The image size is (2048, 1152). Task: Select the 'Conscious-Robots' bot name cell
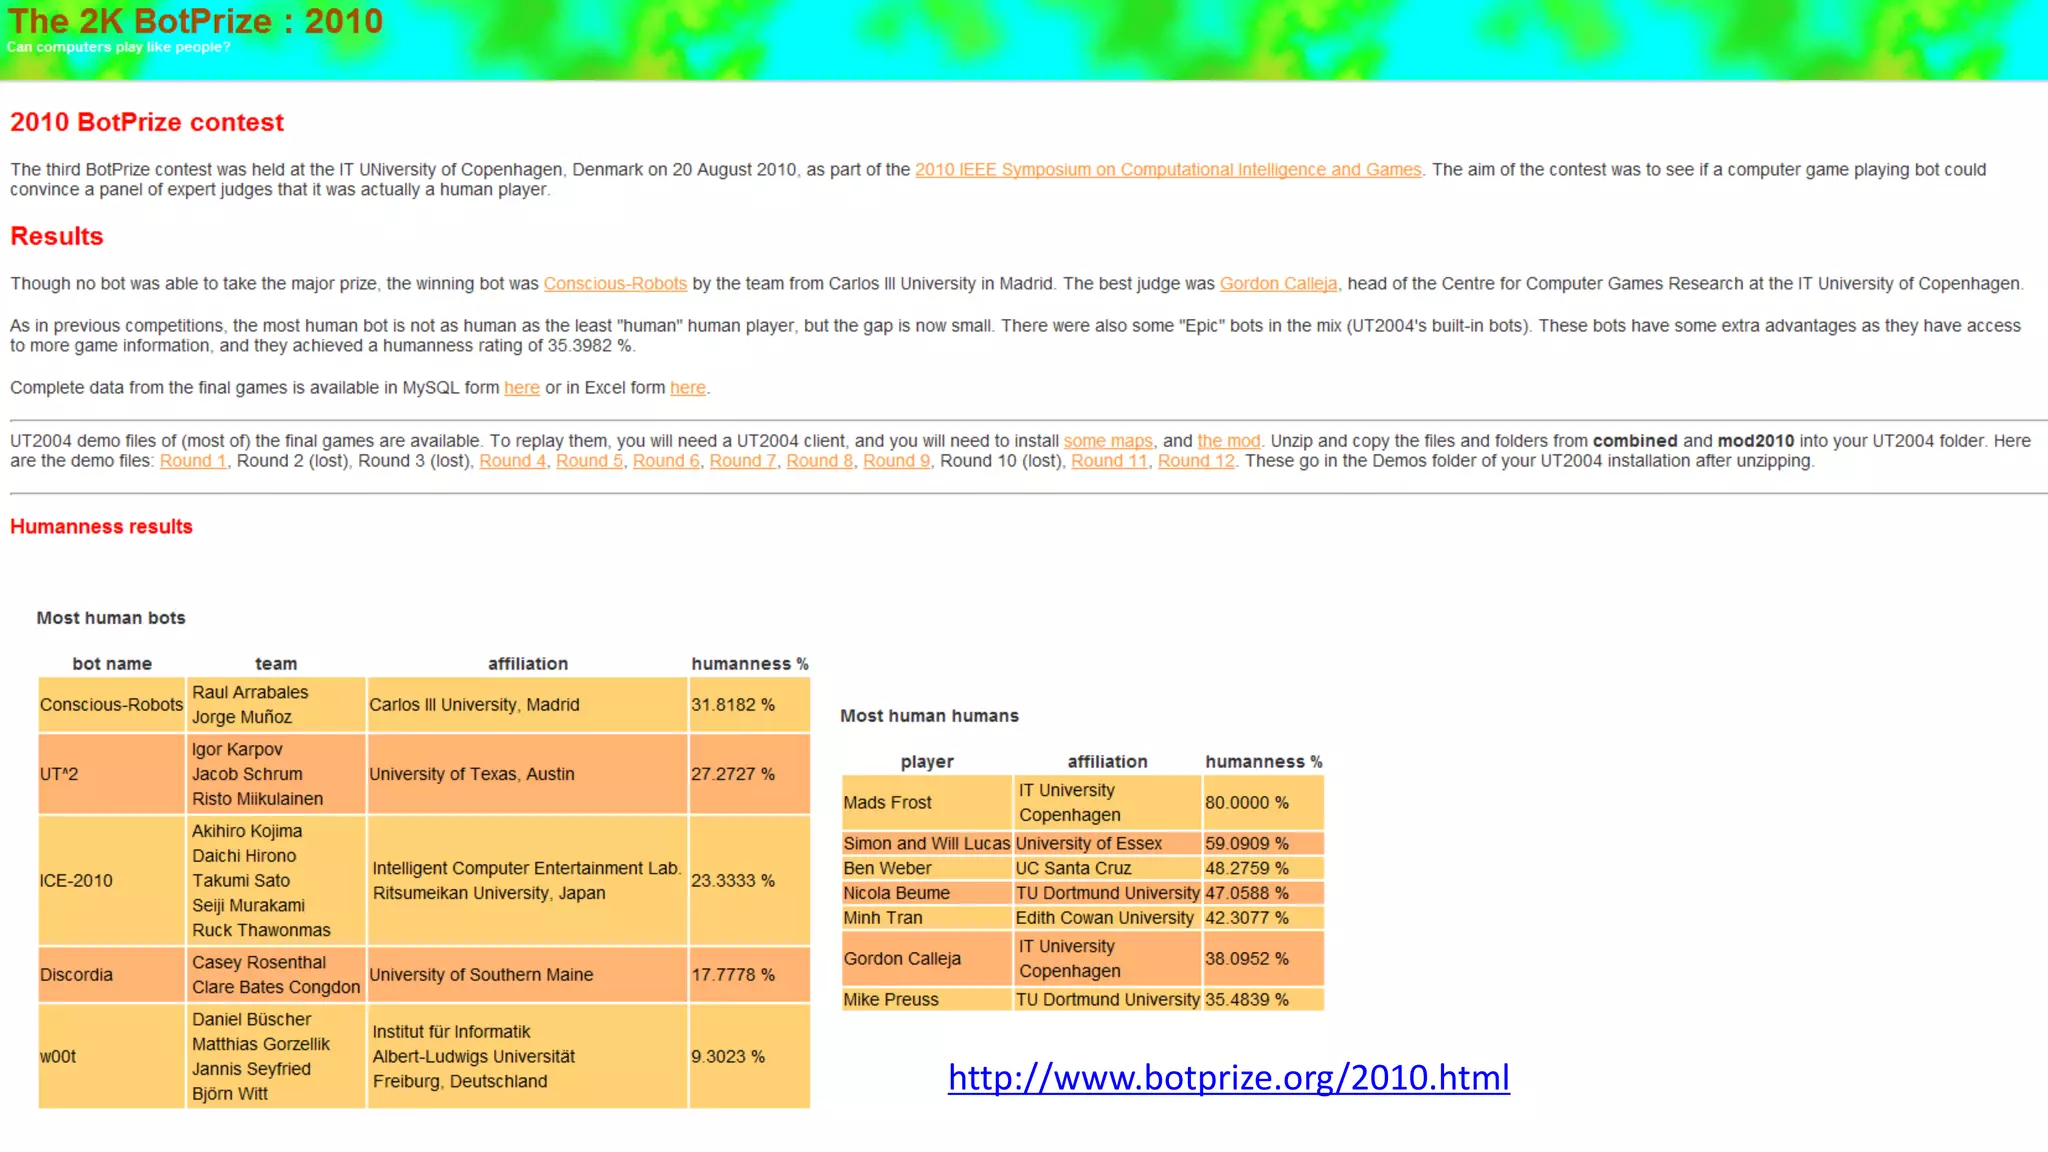[111, 705]
